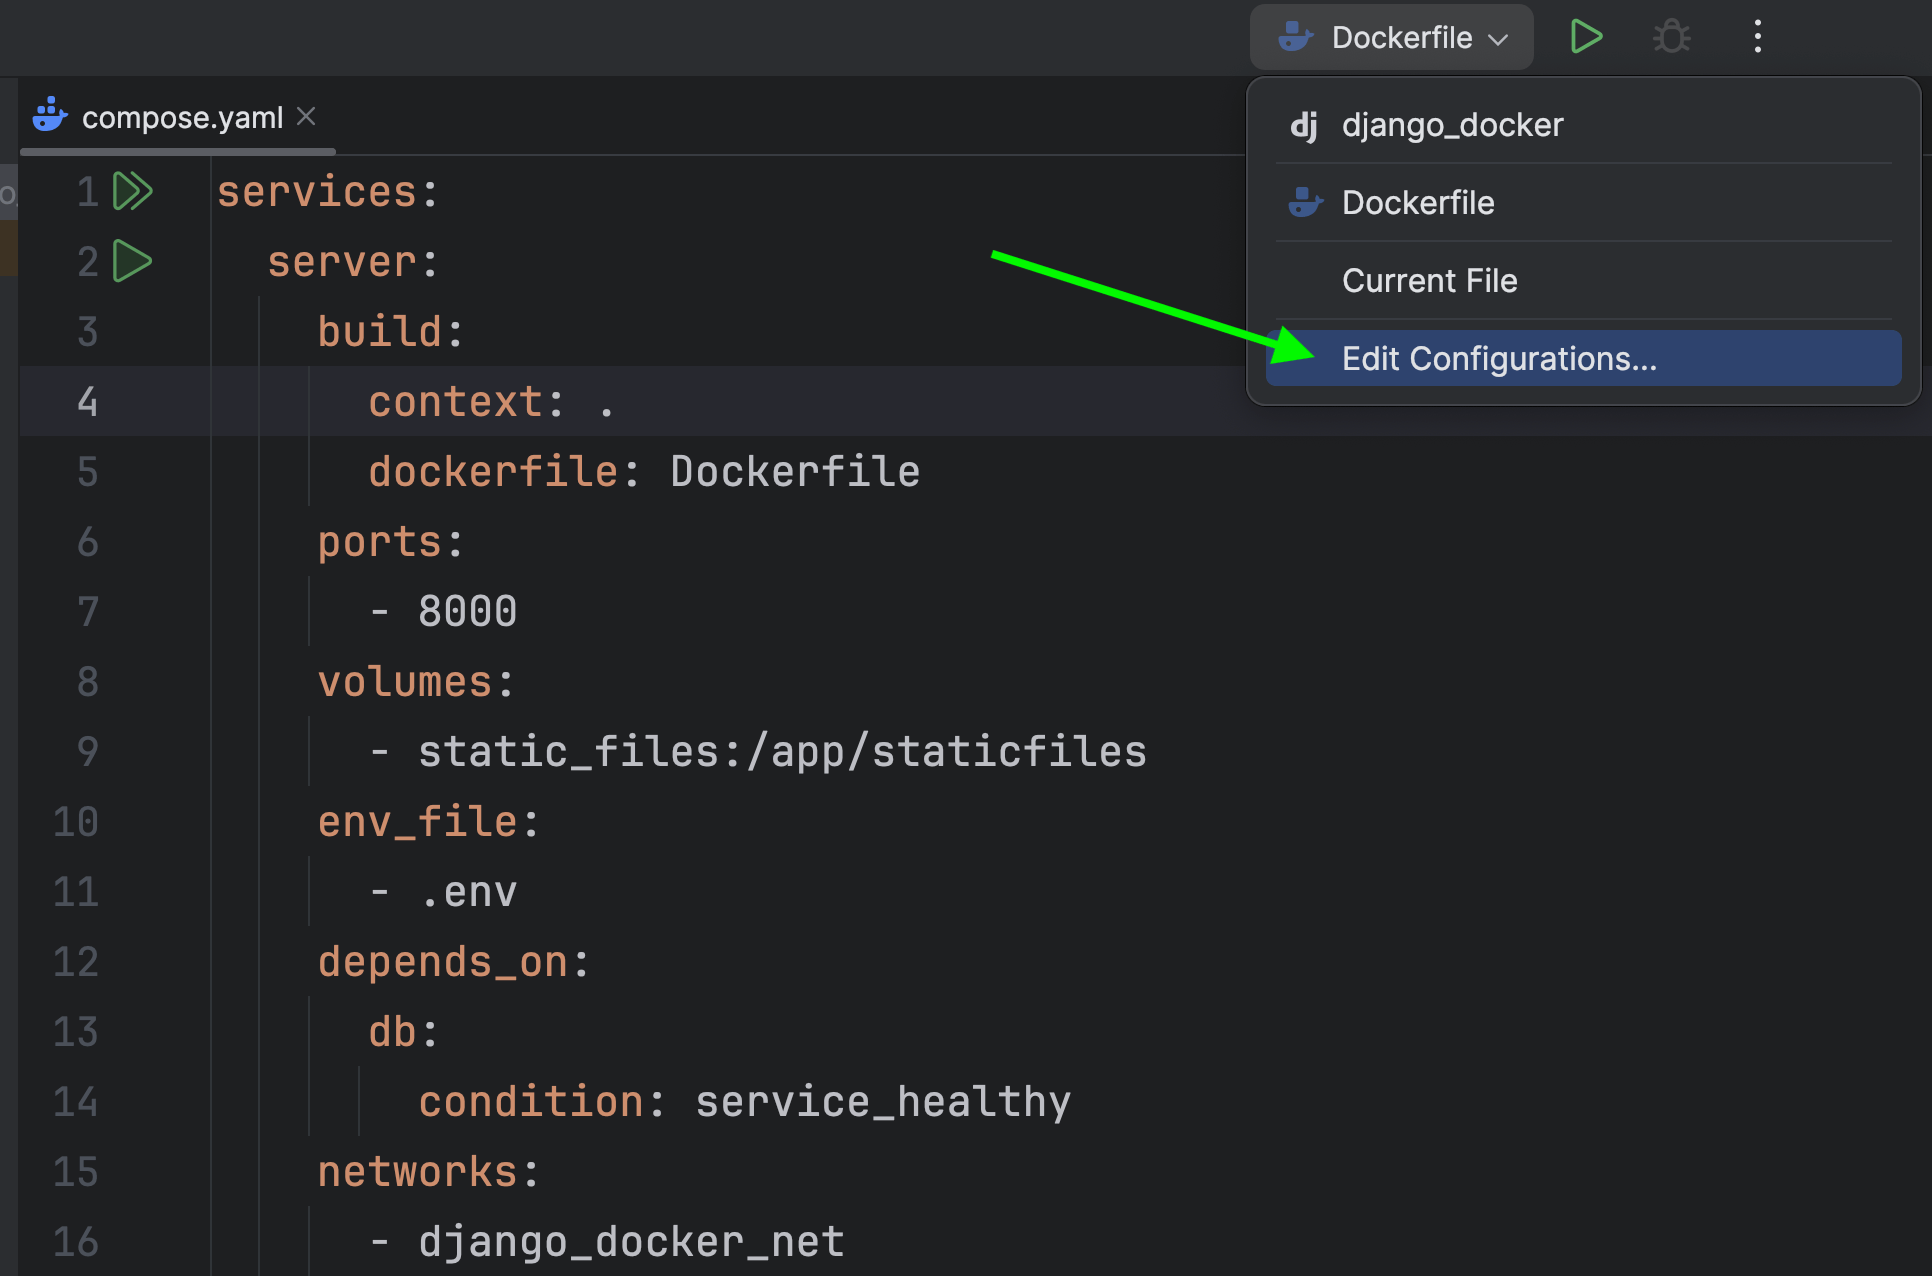Screen dimensions: 1932x1276
Task: Choose Current File from the popup
Action: coord(1429,281)
